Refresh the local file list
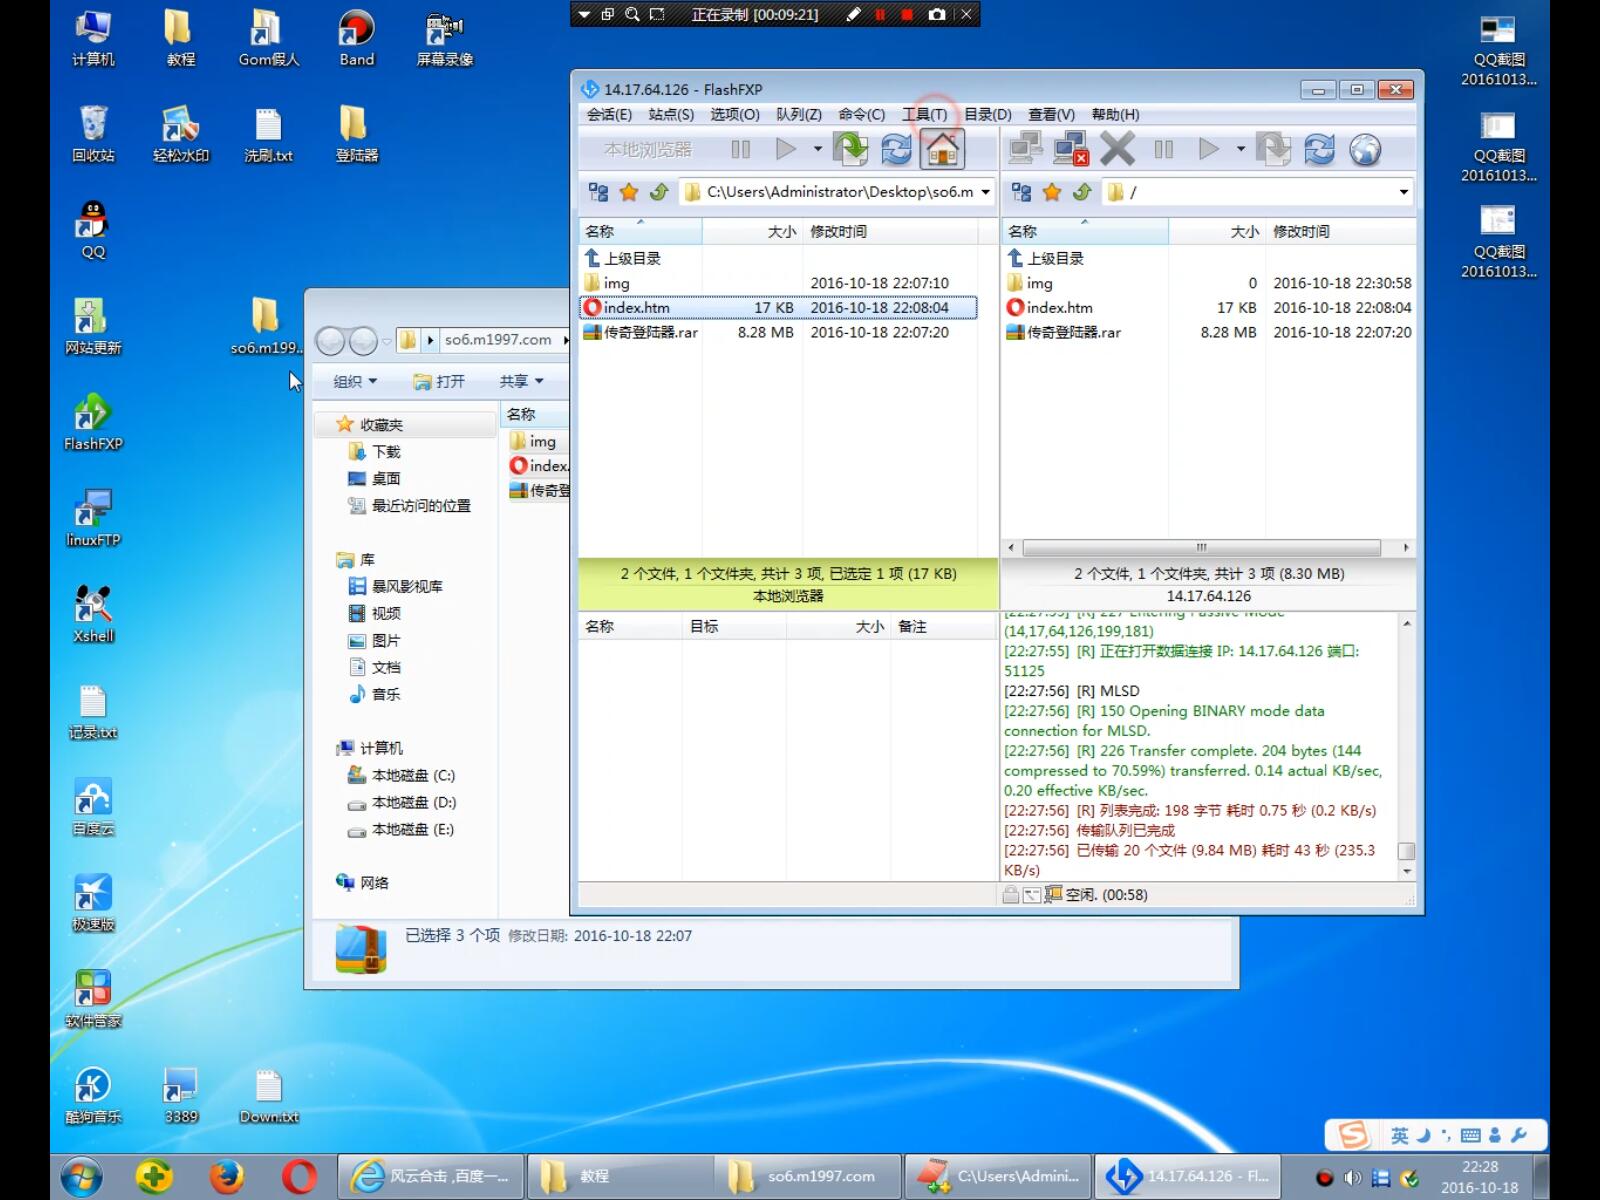This screenshot has width=1600, height=1200. [x=896, y=149]
